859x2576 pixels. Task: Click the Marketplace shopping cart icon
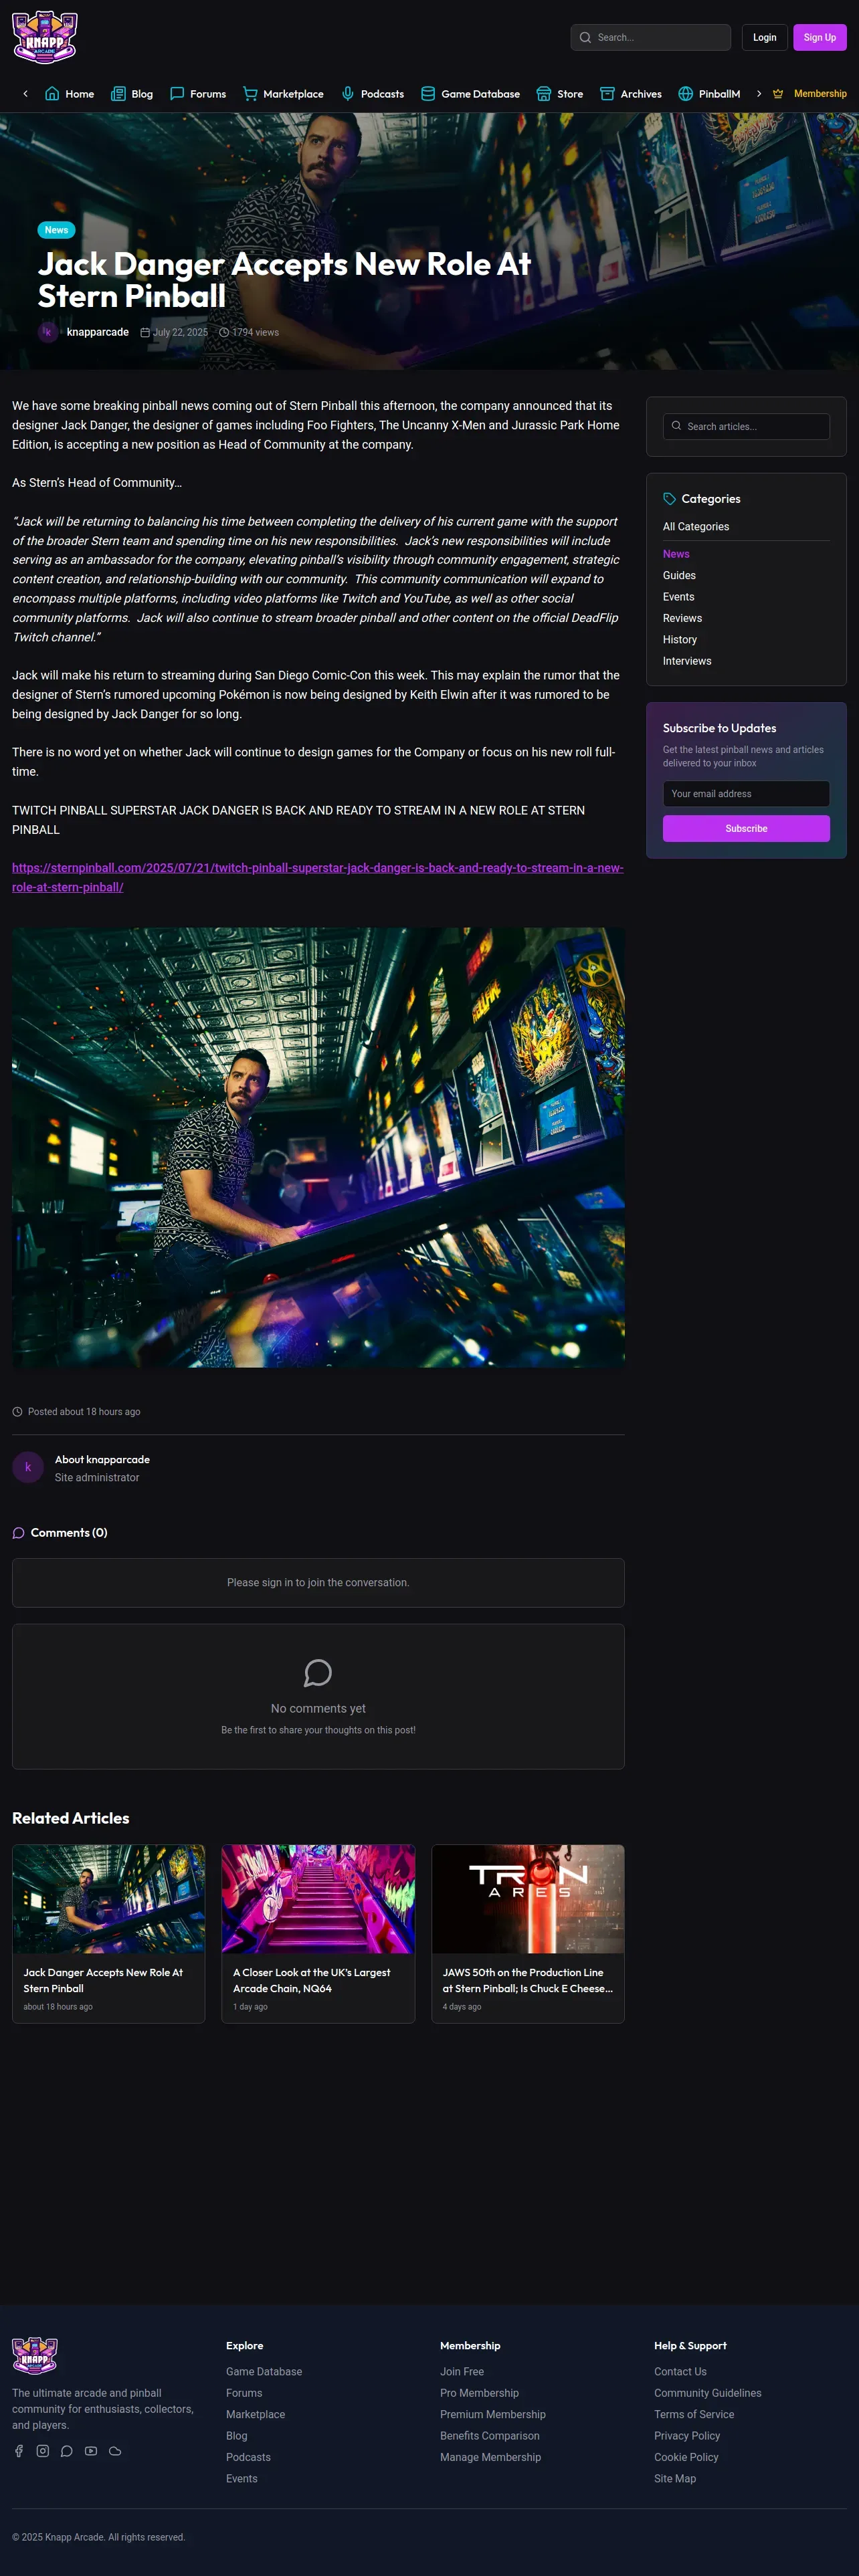pos(250,94)
